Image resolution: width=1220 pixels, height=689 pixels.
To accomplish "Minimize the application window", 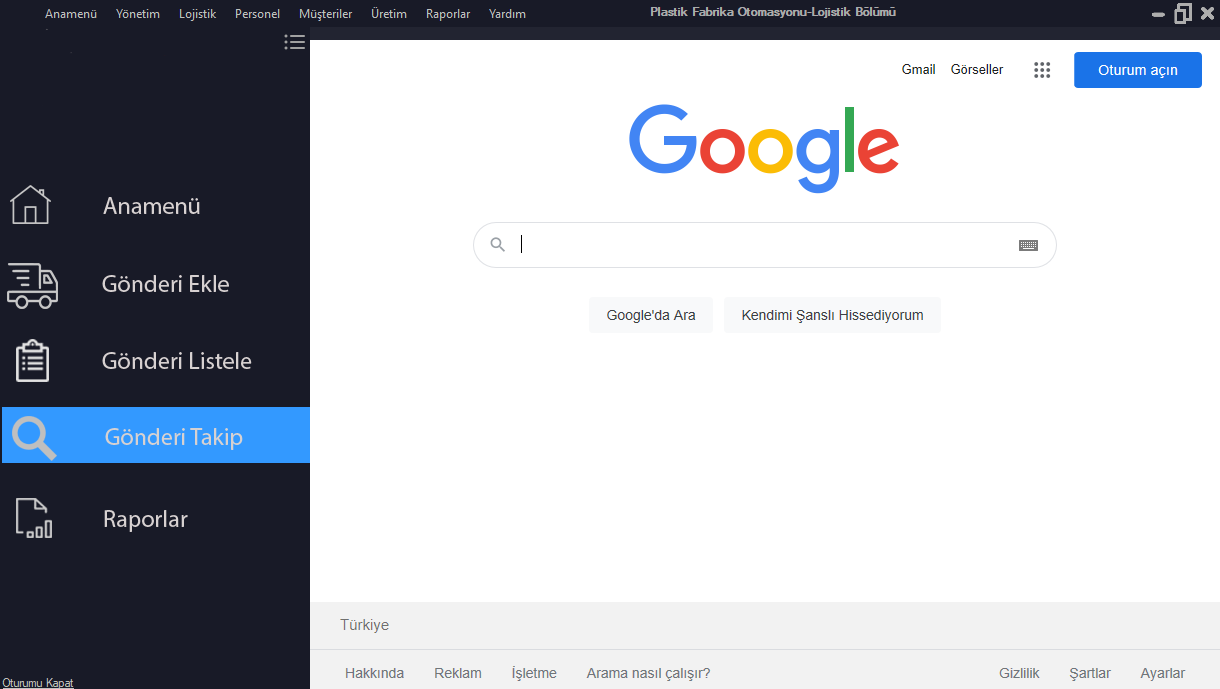I will (1158, 16).
